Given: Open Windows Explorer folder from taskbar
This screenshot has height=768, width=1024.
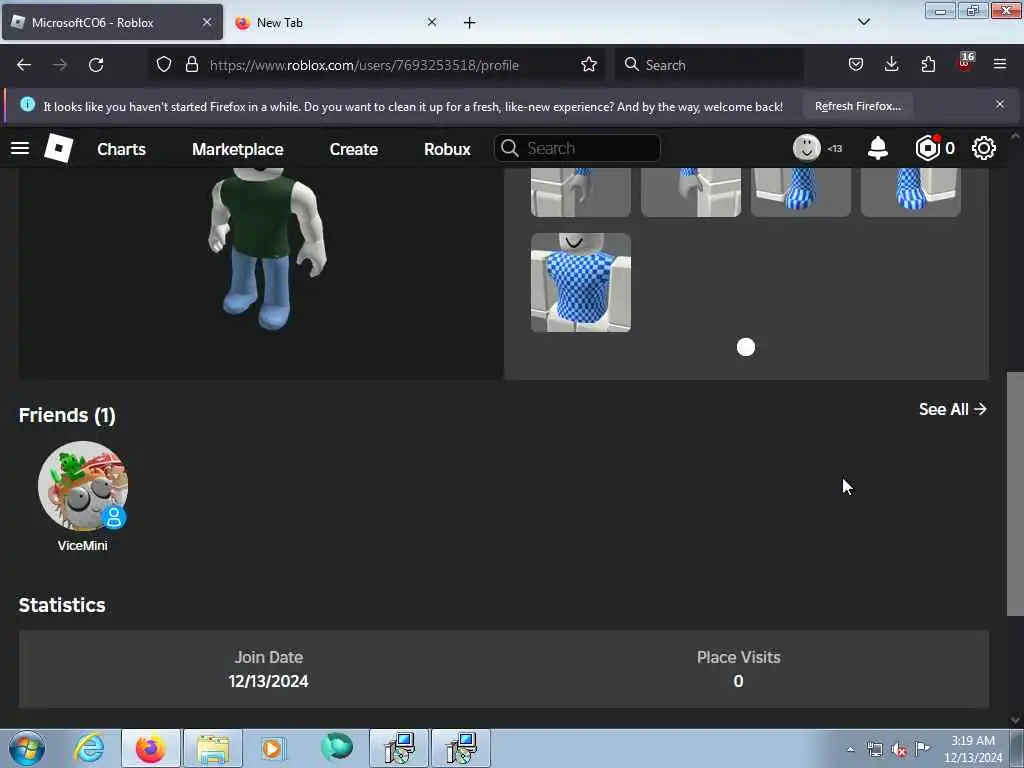Looking at the screenshot, I should pyautogui.click(x=213, y=748).
